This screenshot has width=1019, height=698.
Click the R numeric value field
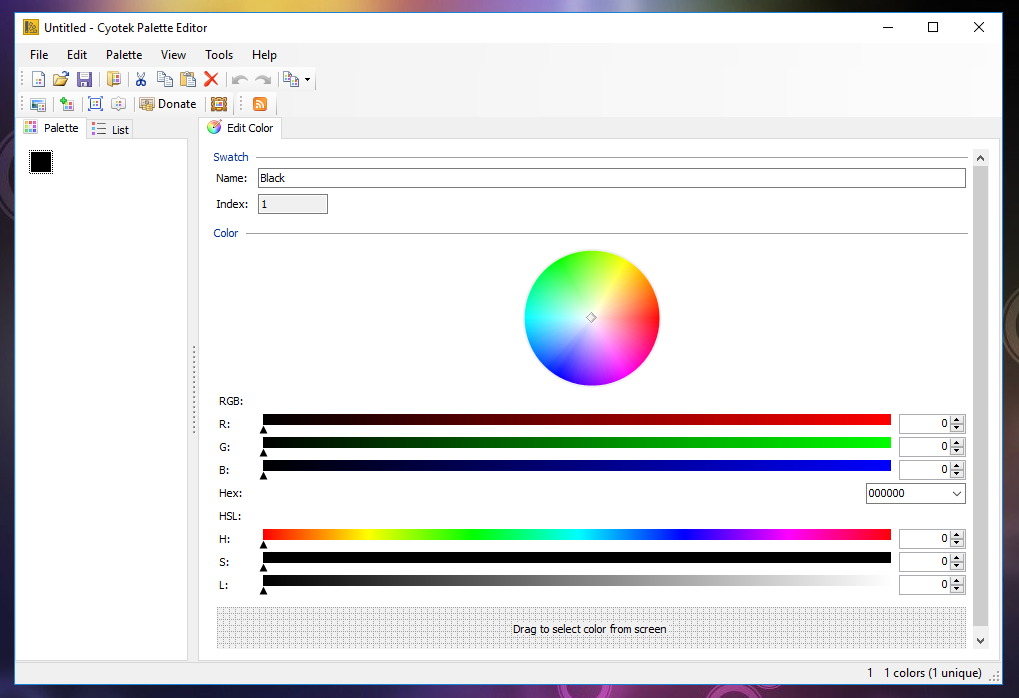[x=925, y=424]
